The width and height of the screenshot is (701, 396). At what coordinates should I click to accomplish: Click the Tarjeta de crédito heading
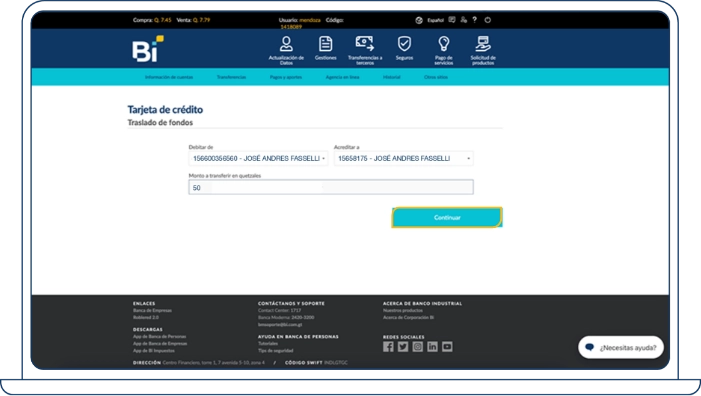click(x=165, y=110)
